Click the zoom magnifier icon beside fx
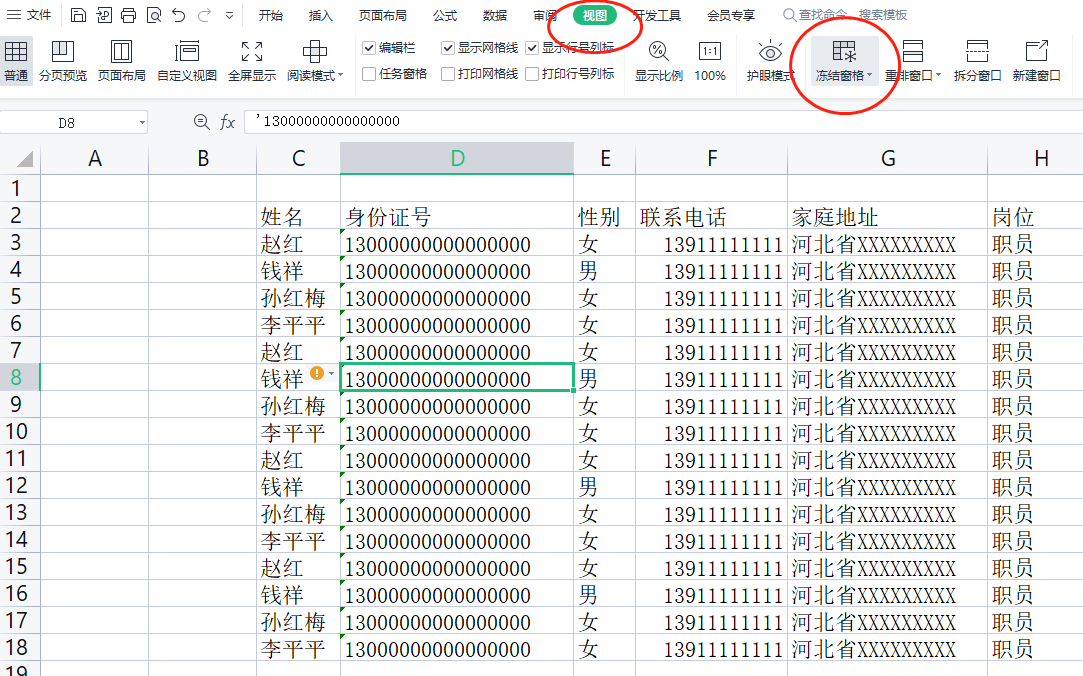Image resolution: width=1083 pixels, height=676 pixels. pos(201,122)
